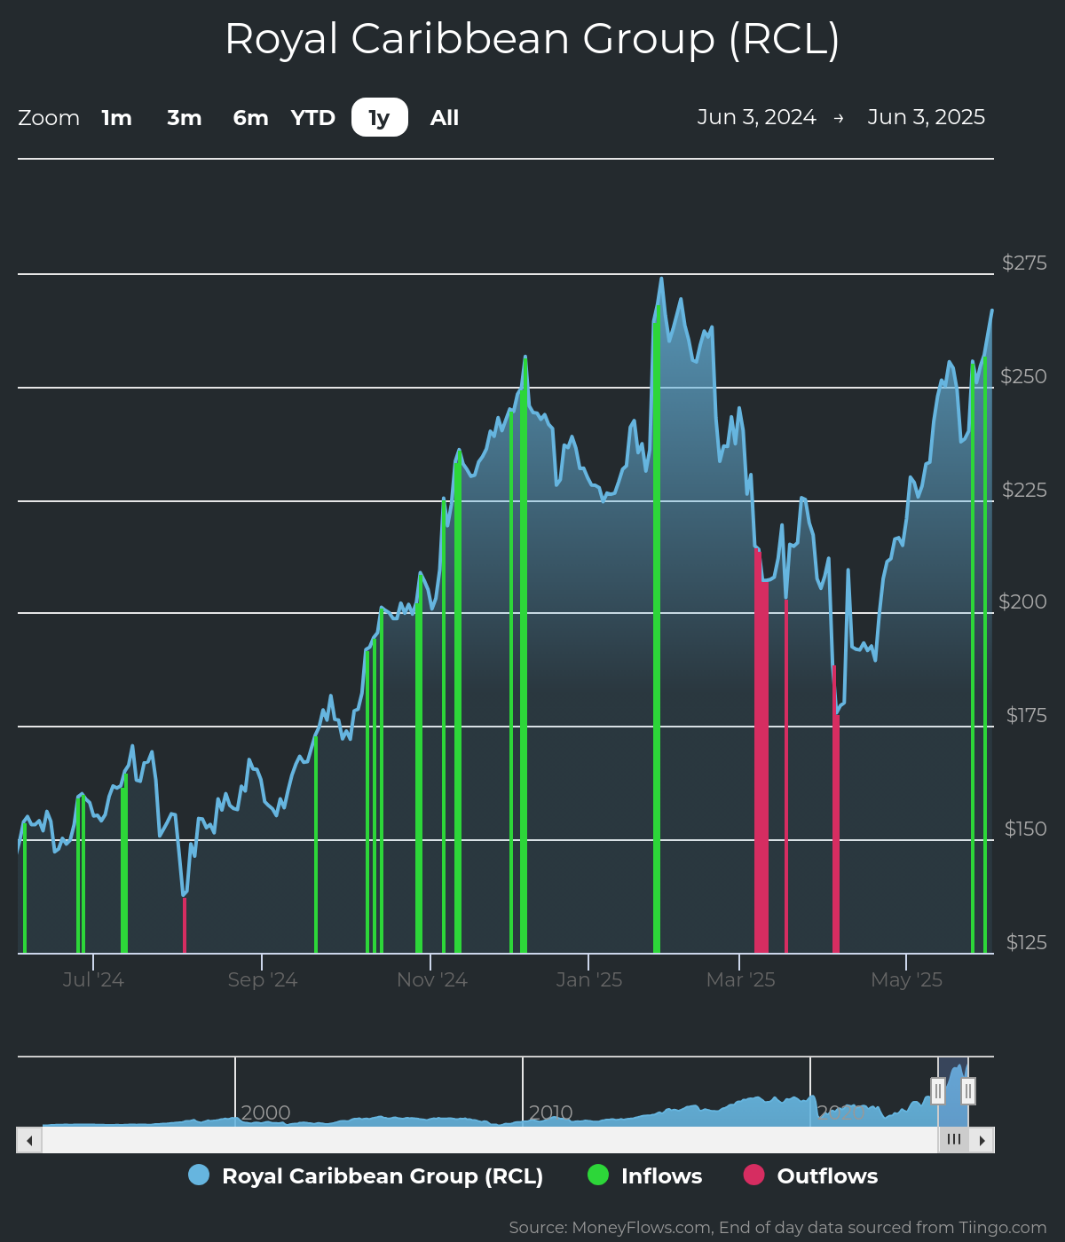Viewport: 1065px width, 1242px height.
Task: Click the Jul '24 axis label
Action: coord(93,980)
